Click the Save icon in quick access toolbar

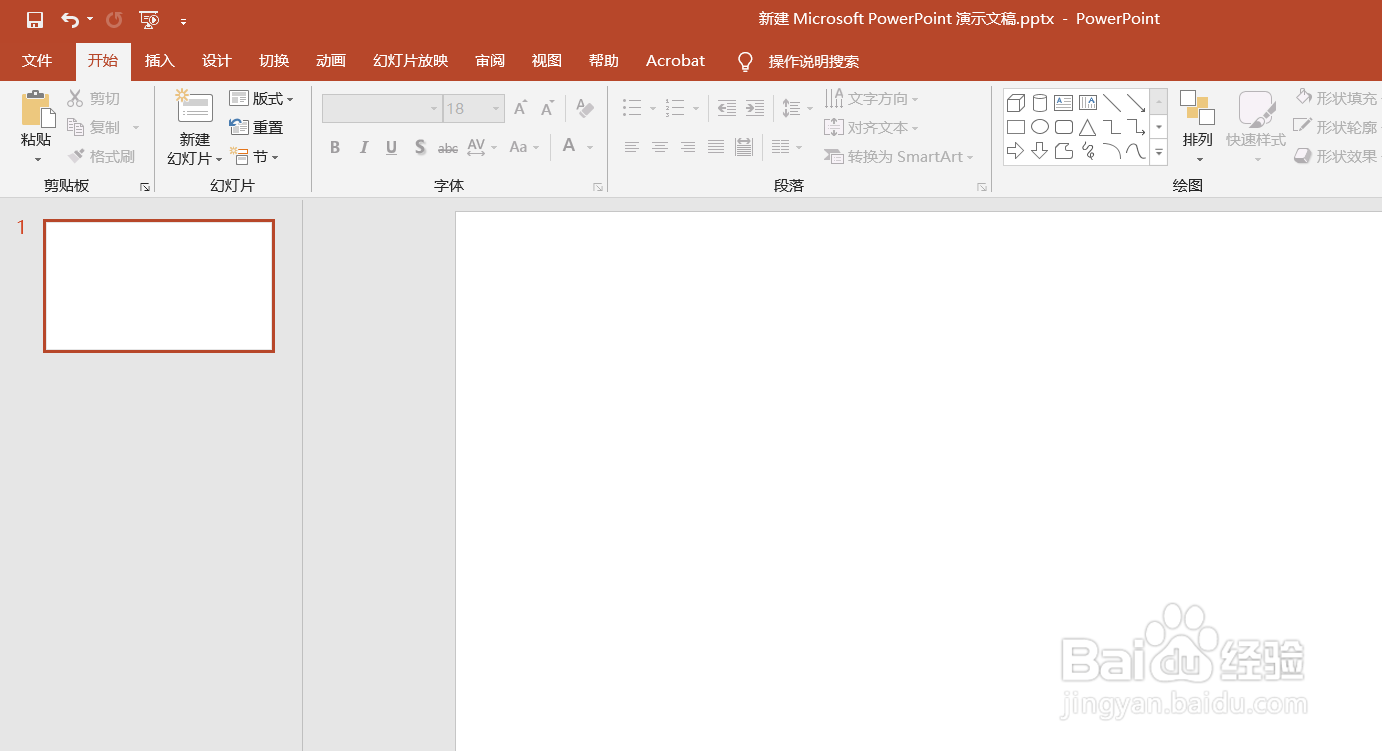(35, 20)
